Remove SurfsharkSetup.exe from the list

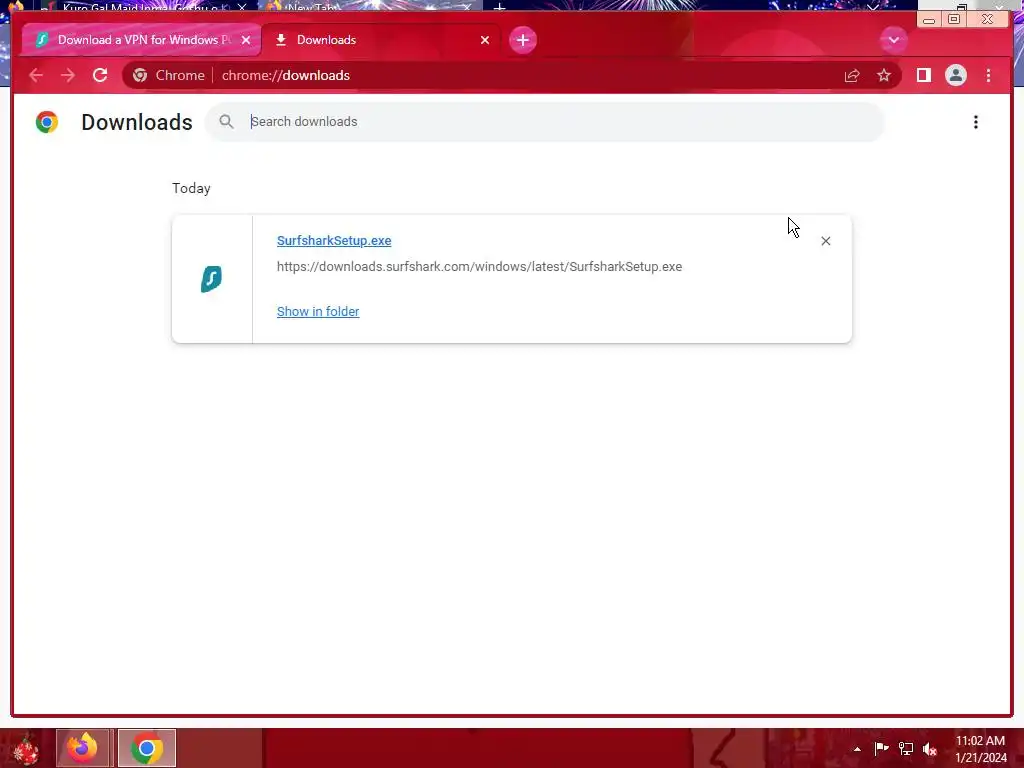click(x=825, y=241)
